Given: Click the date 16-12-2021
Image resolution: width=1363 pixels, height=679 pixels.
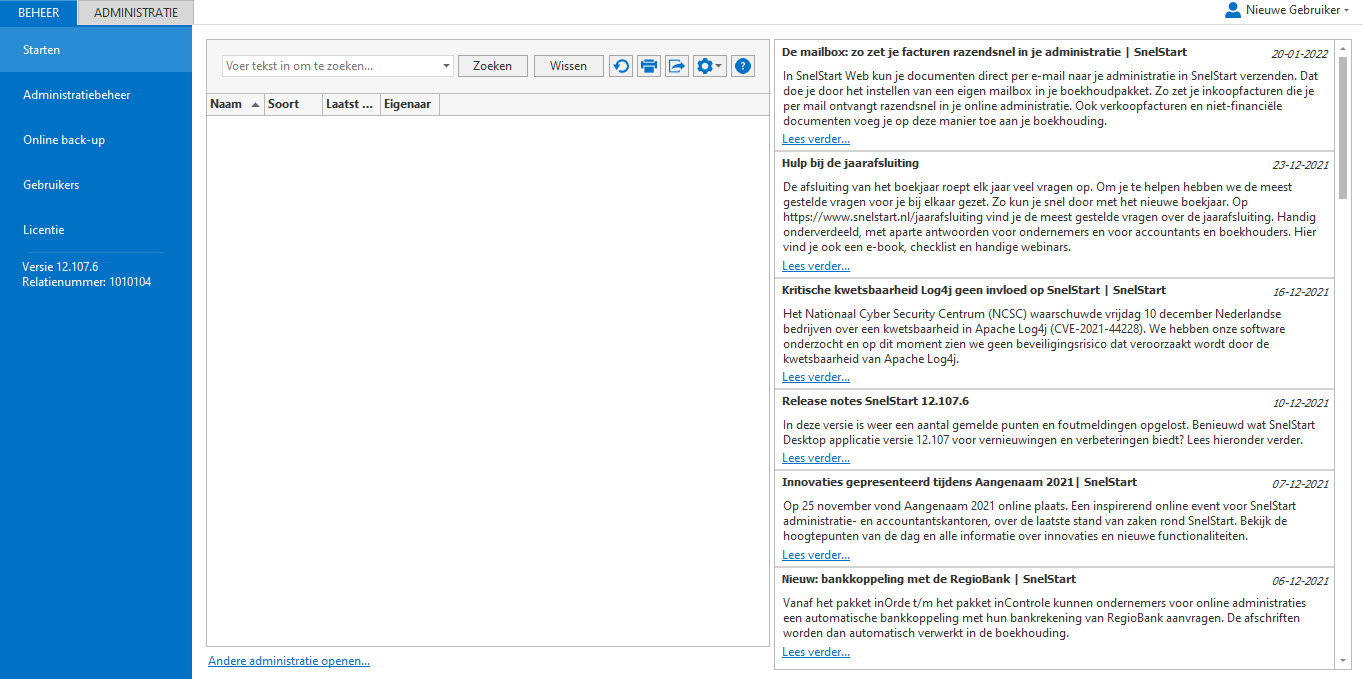Looking at the screenshot, I should tap(1300, 292).
